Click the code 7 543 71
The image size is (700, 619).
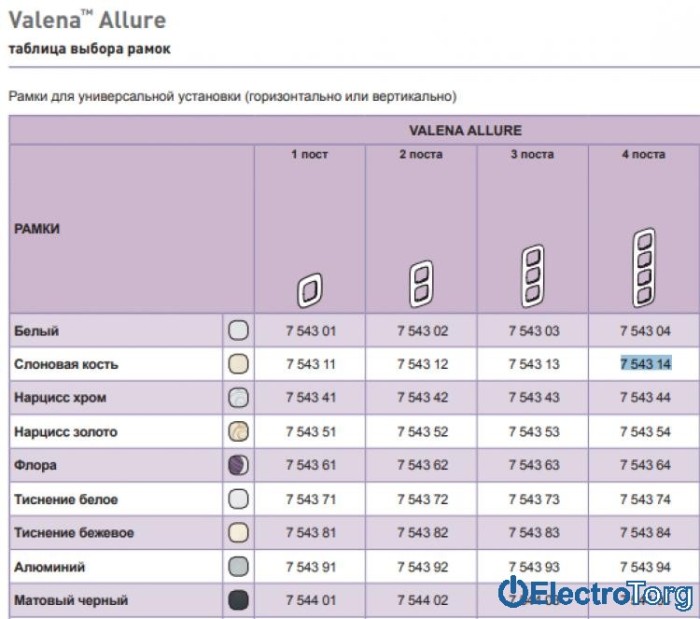pos(311,499)
